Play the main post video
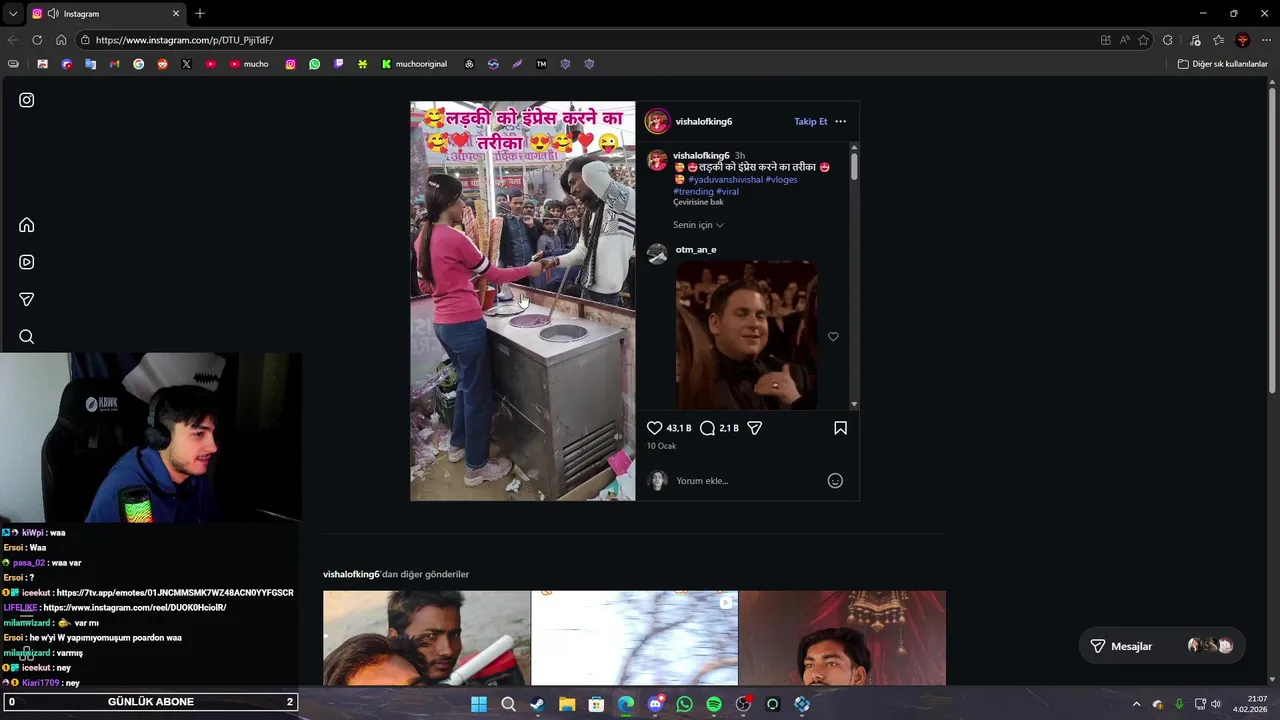The width and height of the screenshot is (1280, 720). click(x=523, y=301)
